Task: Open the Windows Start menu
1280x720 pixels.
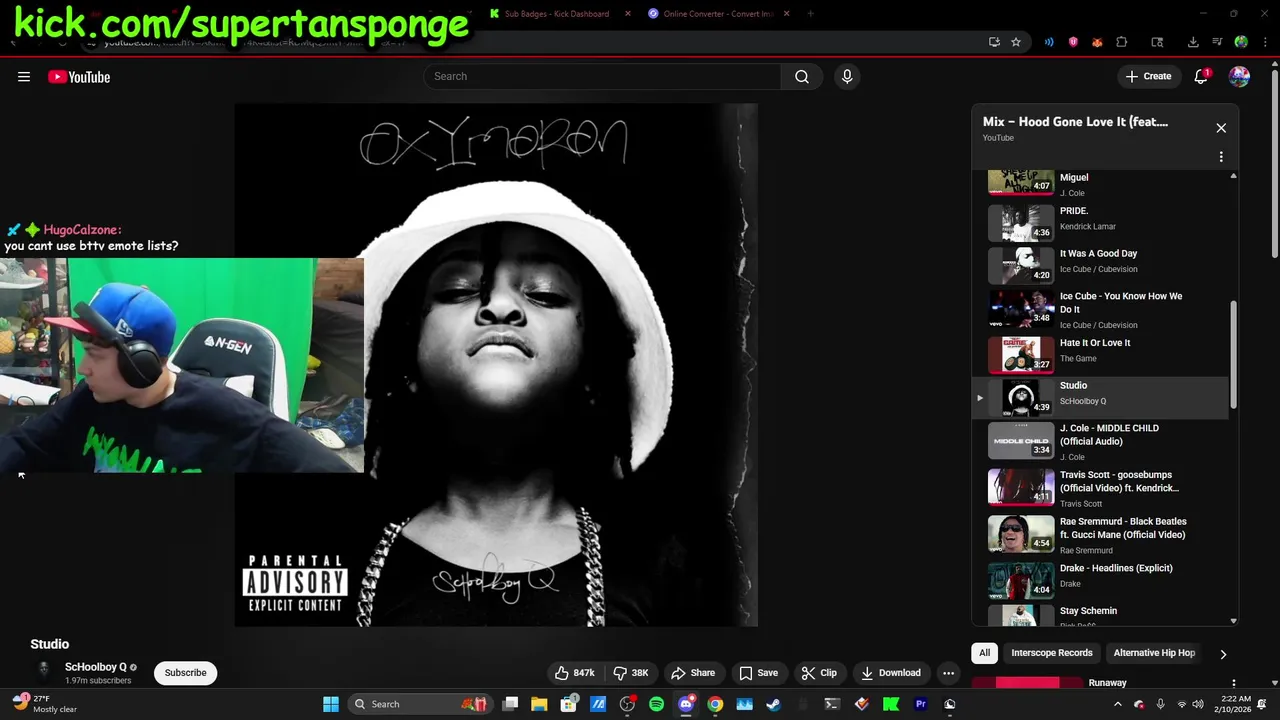Action: click(331, 704)
